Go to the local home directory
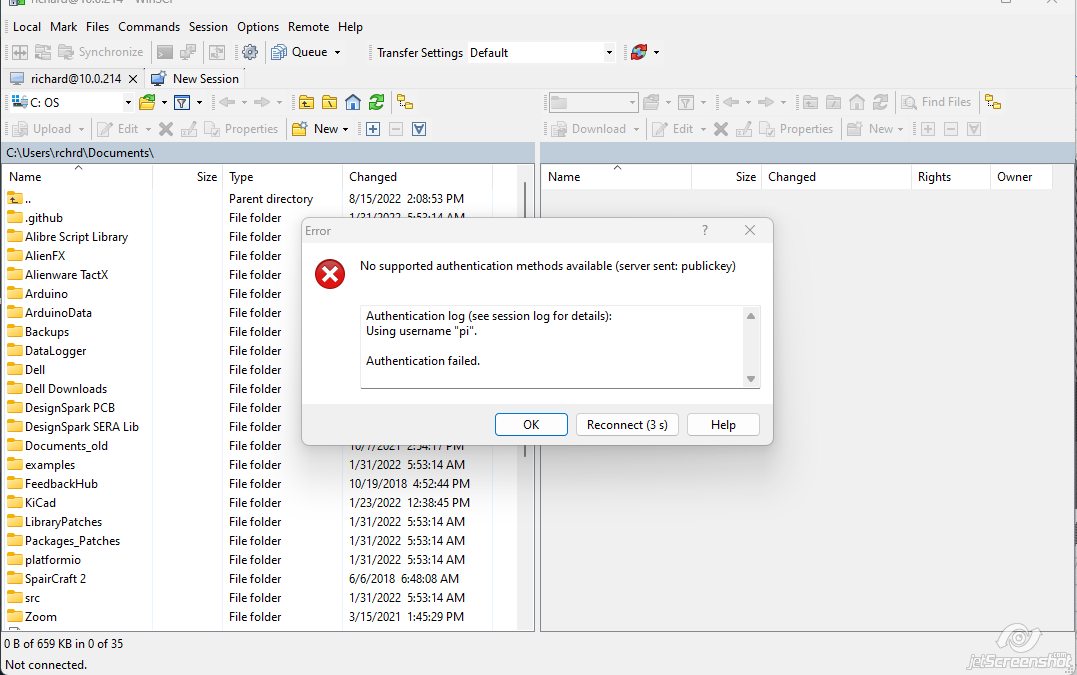The width and height of the screenshot is (1077, 675). pos(353,101)
